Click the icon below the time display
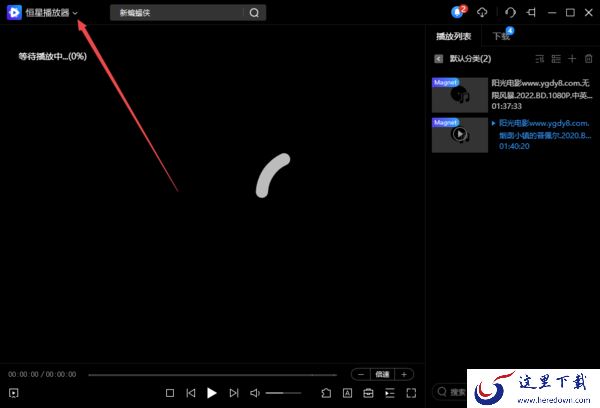Image resolution: width=600 pixels, height=408 pixels. click(14, 393)
